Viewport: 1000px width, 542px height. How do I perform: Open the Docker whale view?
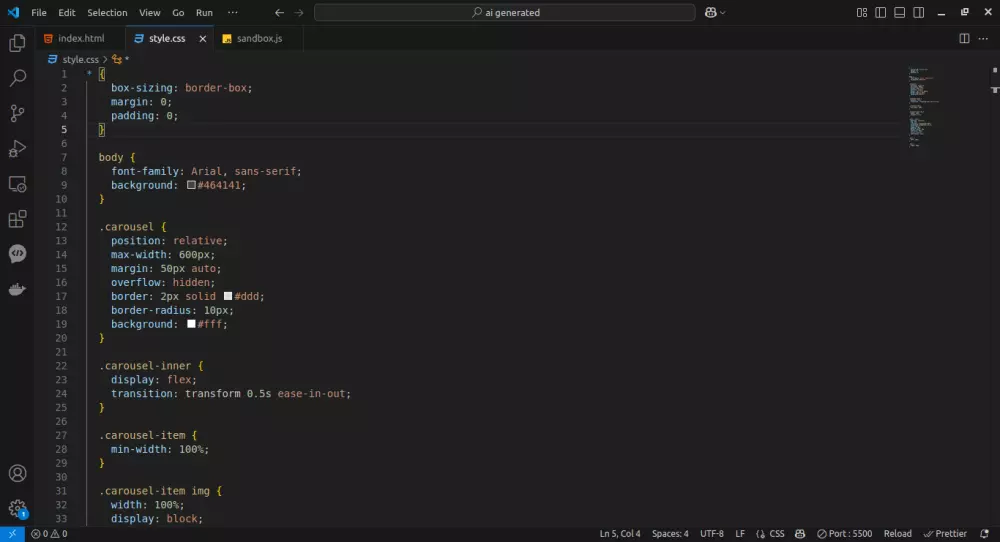[17, 289]
